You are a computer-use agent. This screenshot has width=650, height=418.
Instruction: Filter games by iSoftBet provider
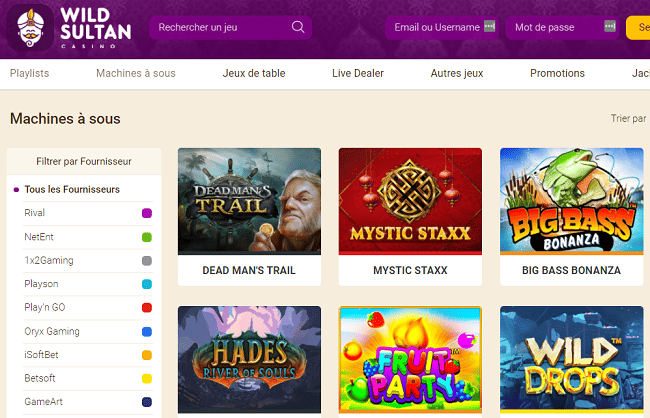[88, 355]
